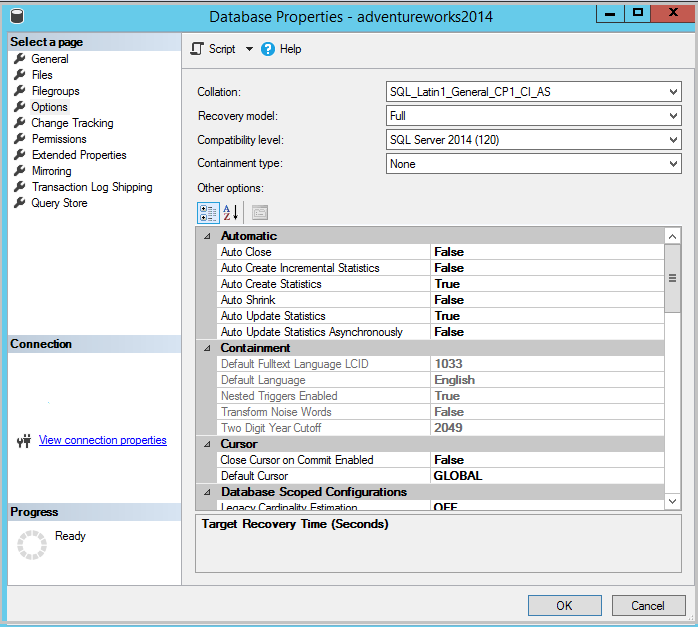Open Help from the toolbar
Screen dimensions: 698x627
click(281, 49)
